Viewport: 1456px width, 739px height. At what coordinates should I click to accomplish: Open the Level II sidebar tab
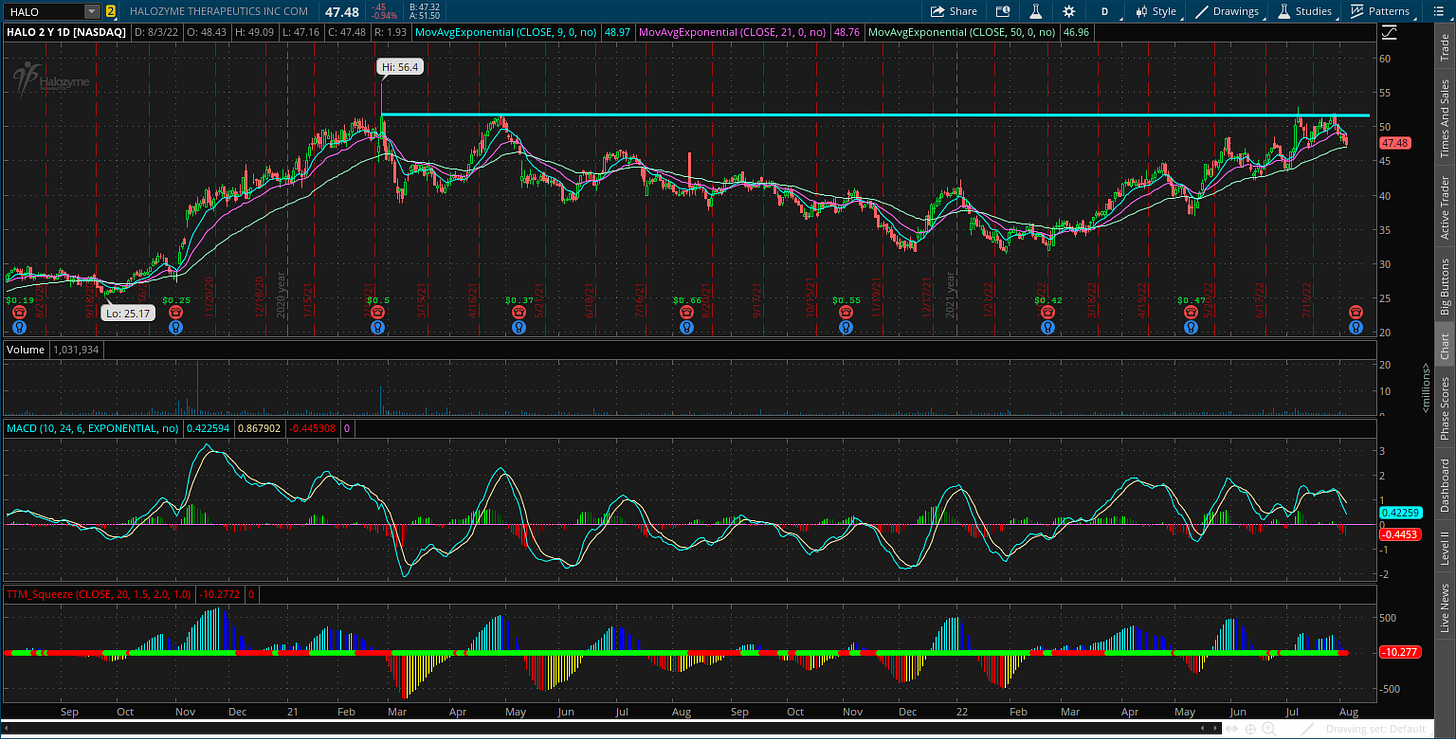pos(1443,549)
